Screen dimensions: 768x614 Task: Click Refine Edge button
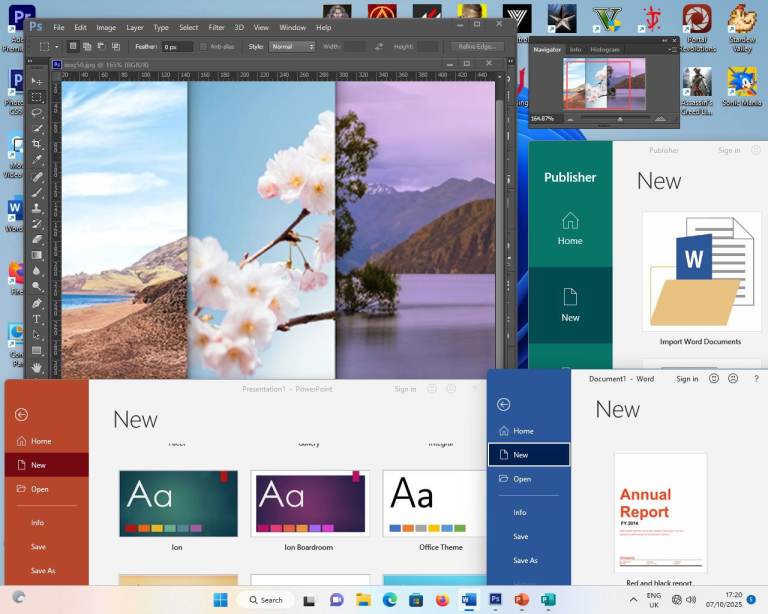476,47
